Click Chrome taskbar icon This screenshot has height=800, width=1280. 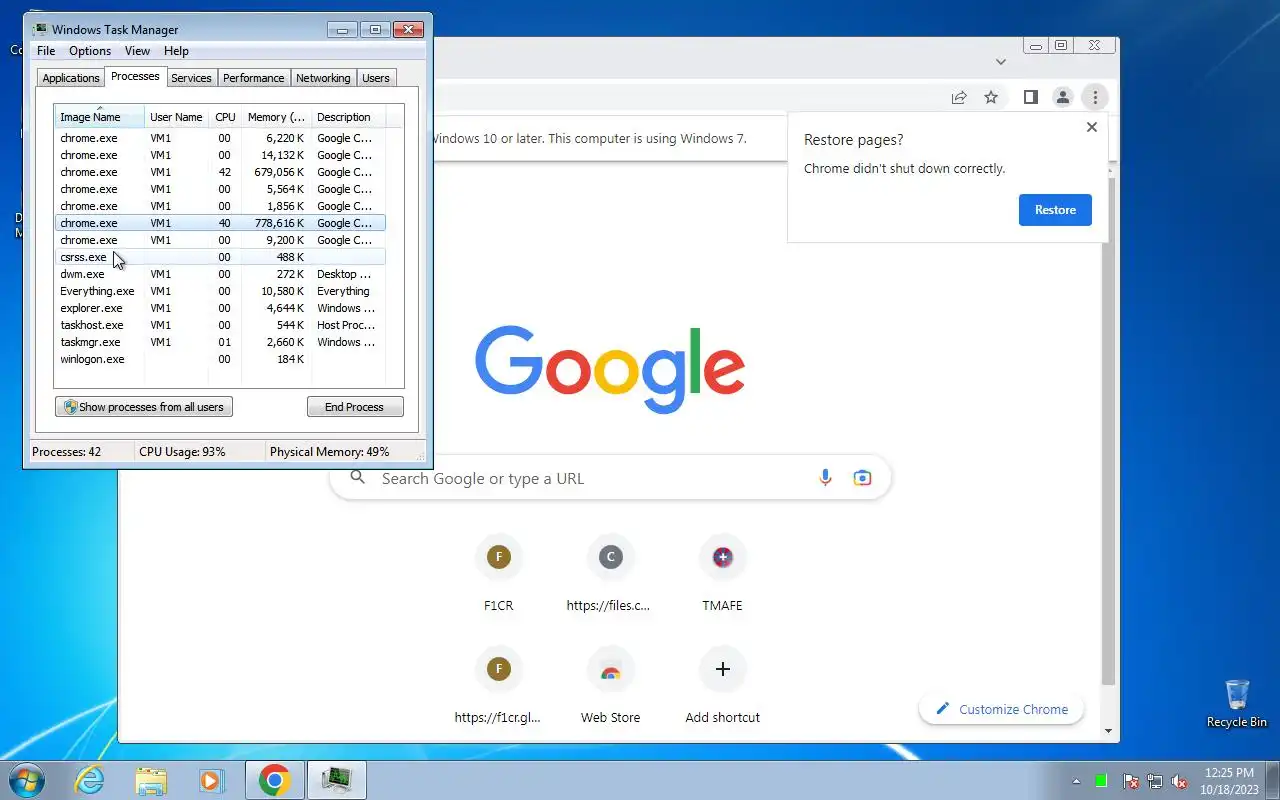click(x=275, y=780)
